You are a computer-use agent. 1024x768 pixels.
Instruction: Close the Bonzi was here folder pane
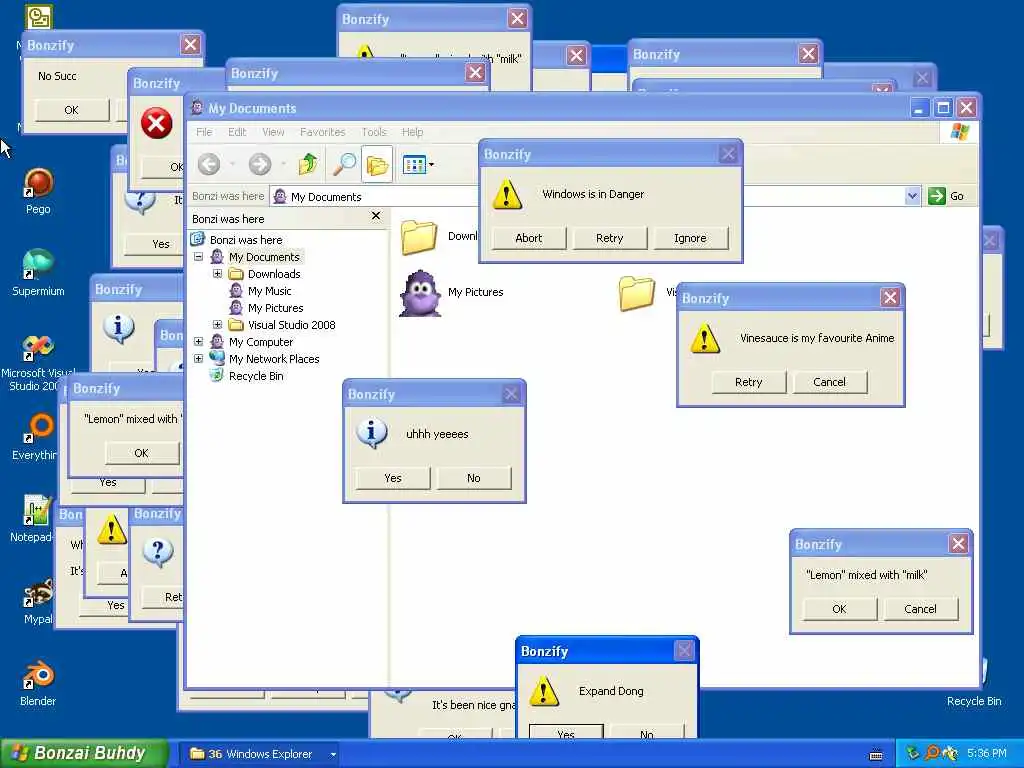[x=376, y=216]
